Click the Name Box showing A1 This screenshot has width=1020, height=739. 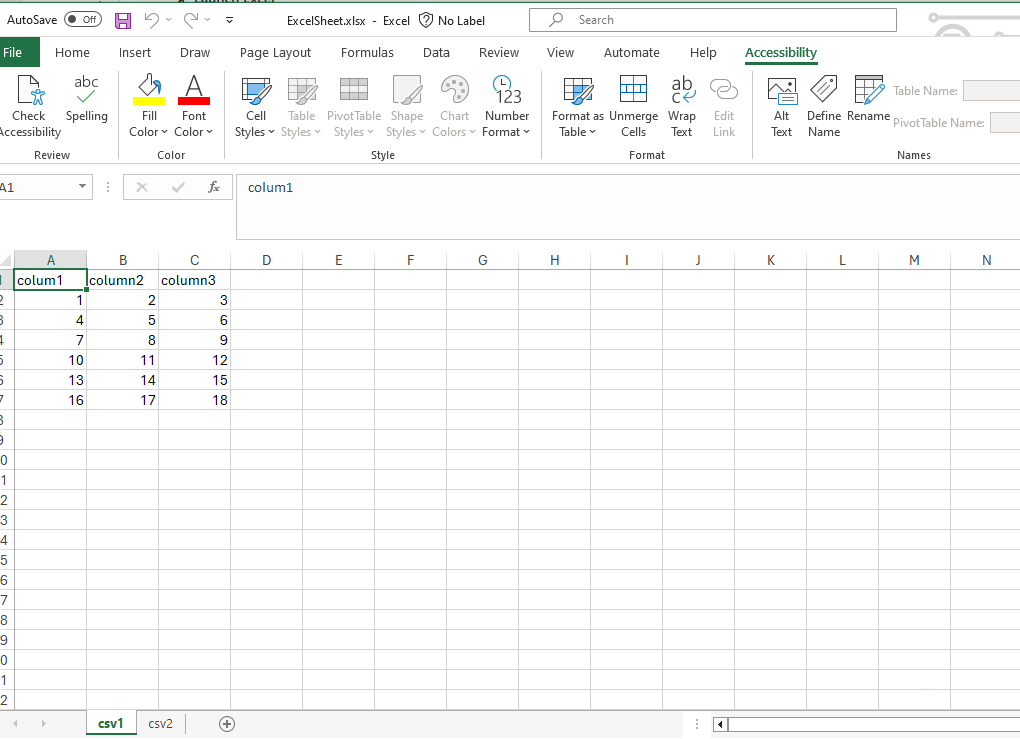click(x=40, y=187)
